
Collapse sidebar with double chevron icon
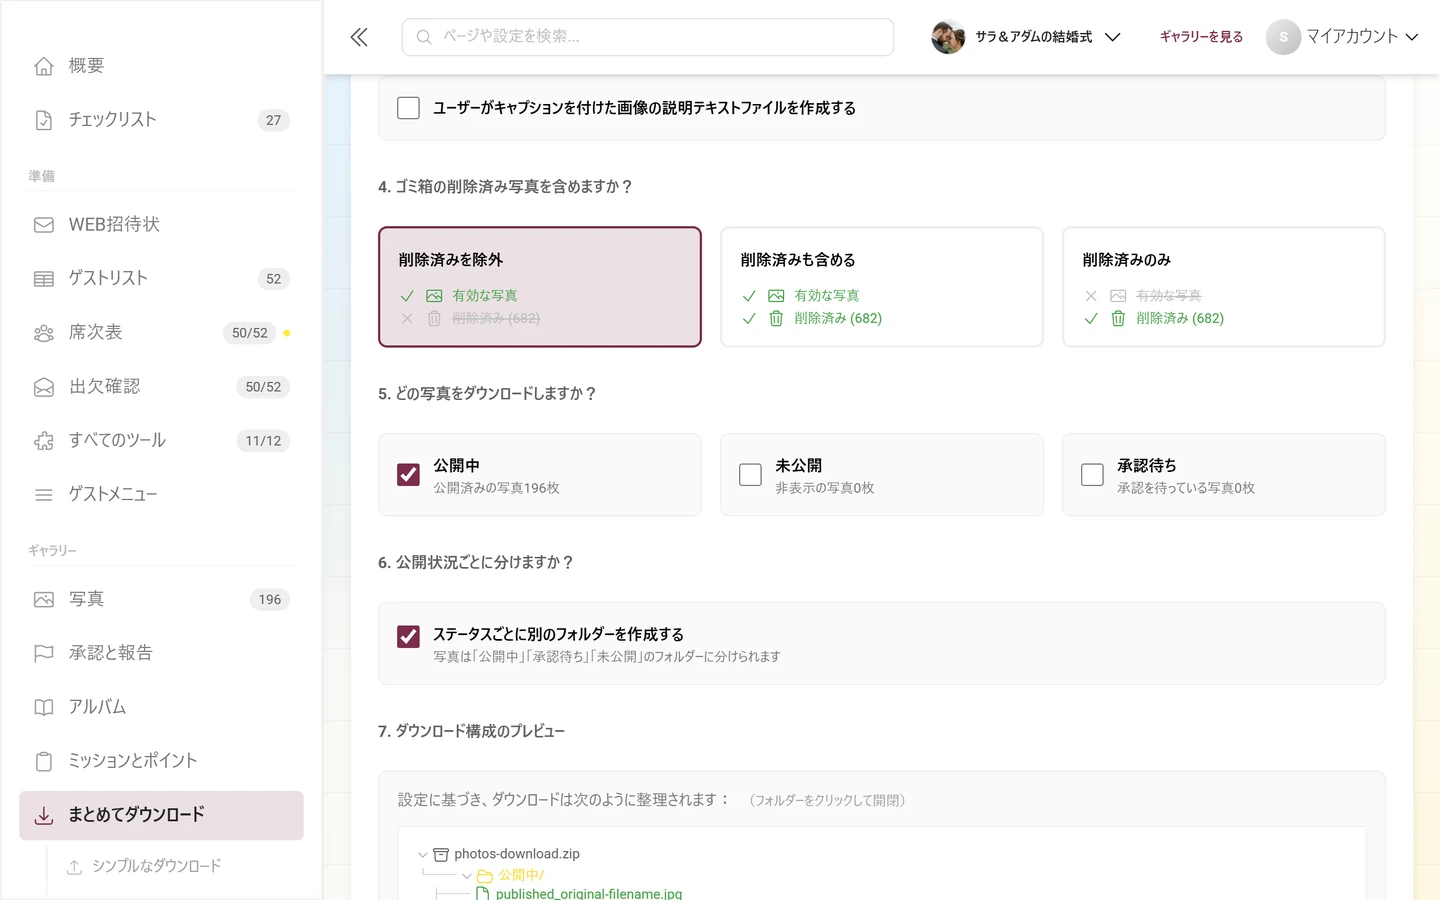click(x=359, y=37)
